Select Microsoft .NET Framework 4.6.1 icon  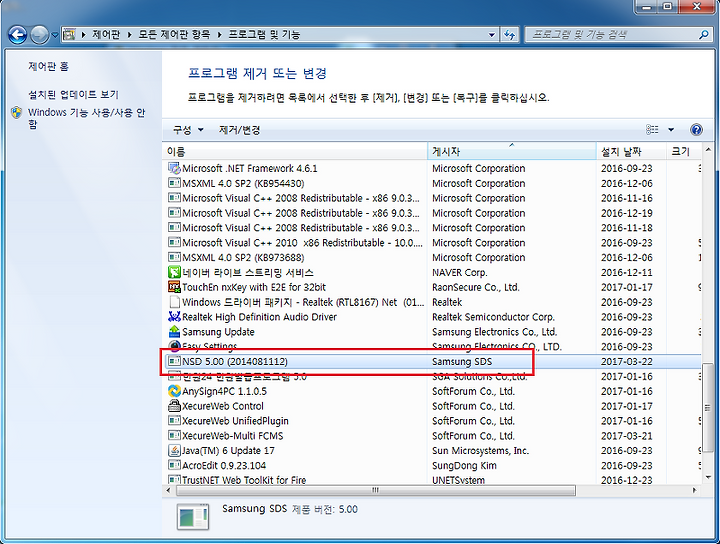tap(174, 168)
